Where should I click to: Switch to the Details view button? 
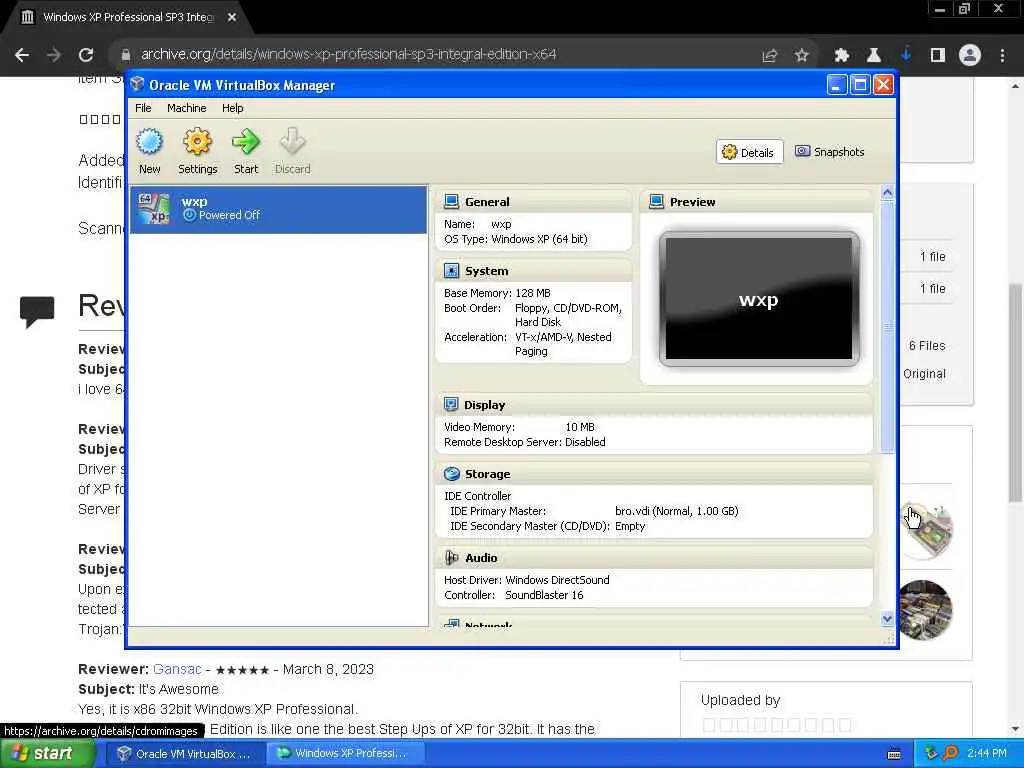pyautogui.click(x=748, y=152)
